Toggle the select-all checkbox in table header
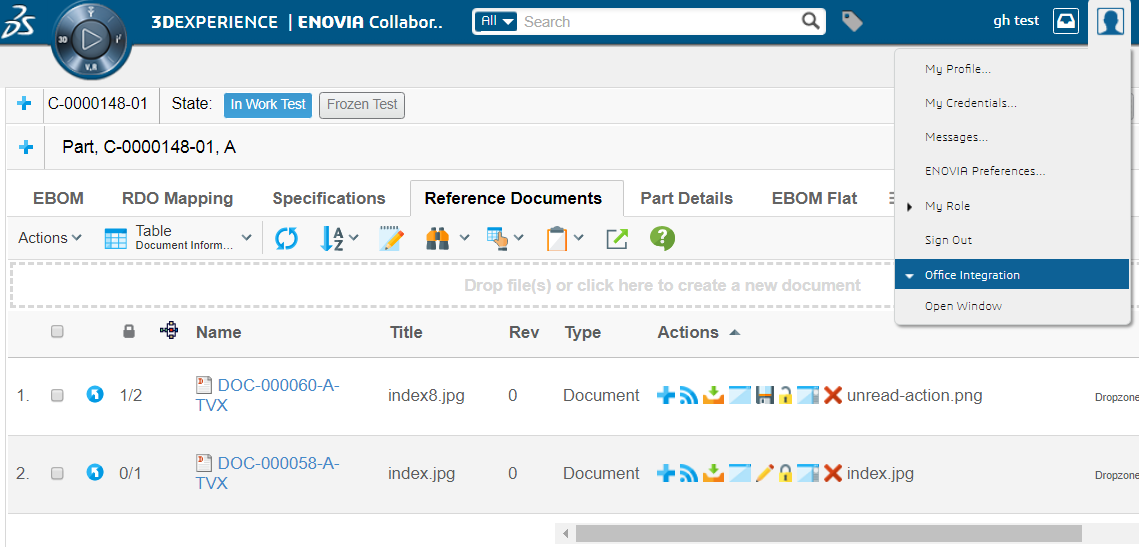This screenshot has width=1139, height=547. point(57,332)
